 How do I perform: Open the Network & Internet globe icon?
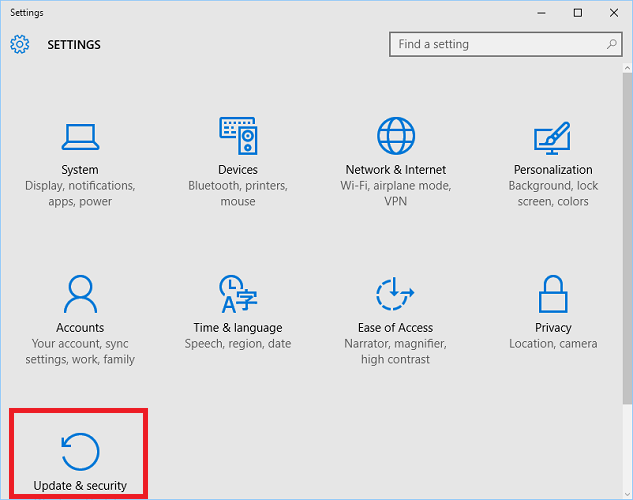click(396, 136)
